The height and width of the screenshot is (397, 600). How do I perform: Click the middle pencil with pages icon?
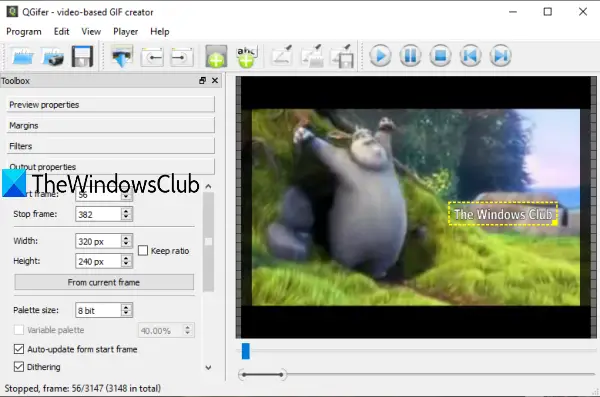tap(312, 56)
